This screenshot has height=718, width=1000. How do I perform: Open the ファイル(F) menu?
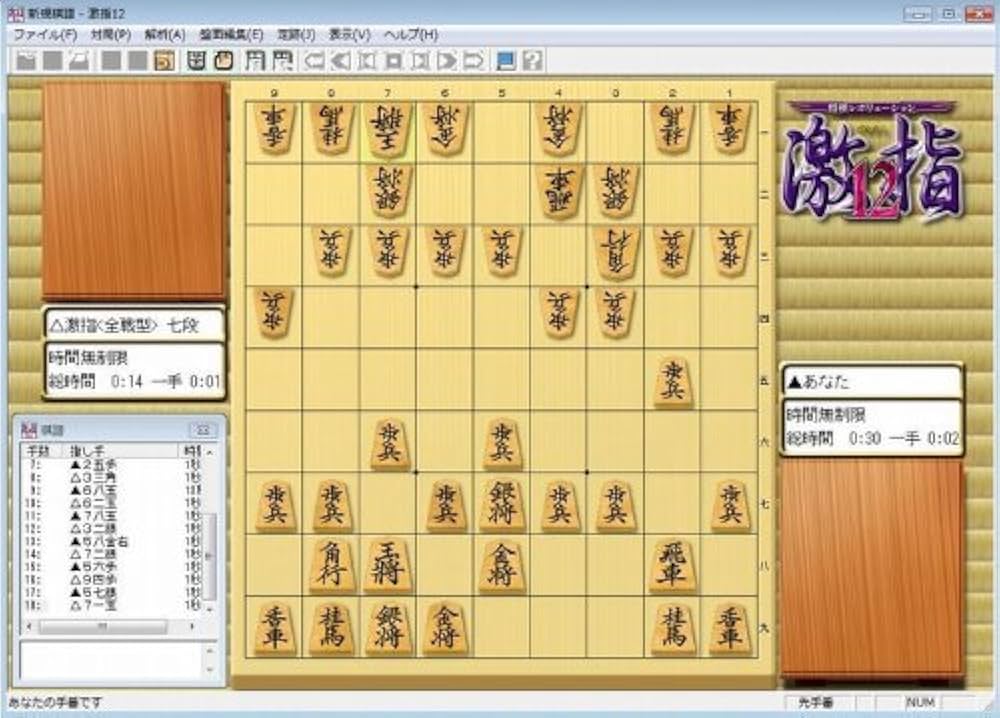click(45, 34)
